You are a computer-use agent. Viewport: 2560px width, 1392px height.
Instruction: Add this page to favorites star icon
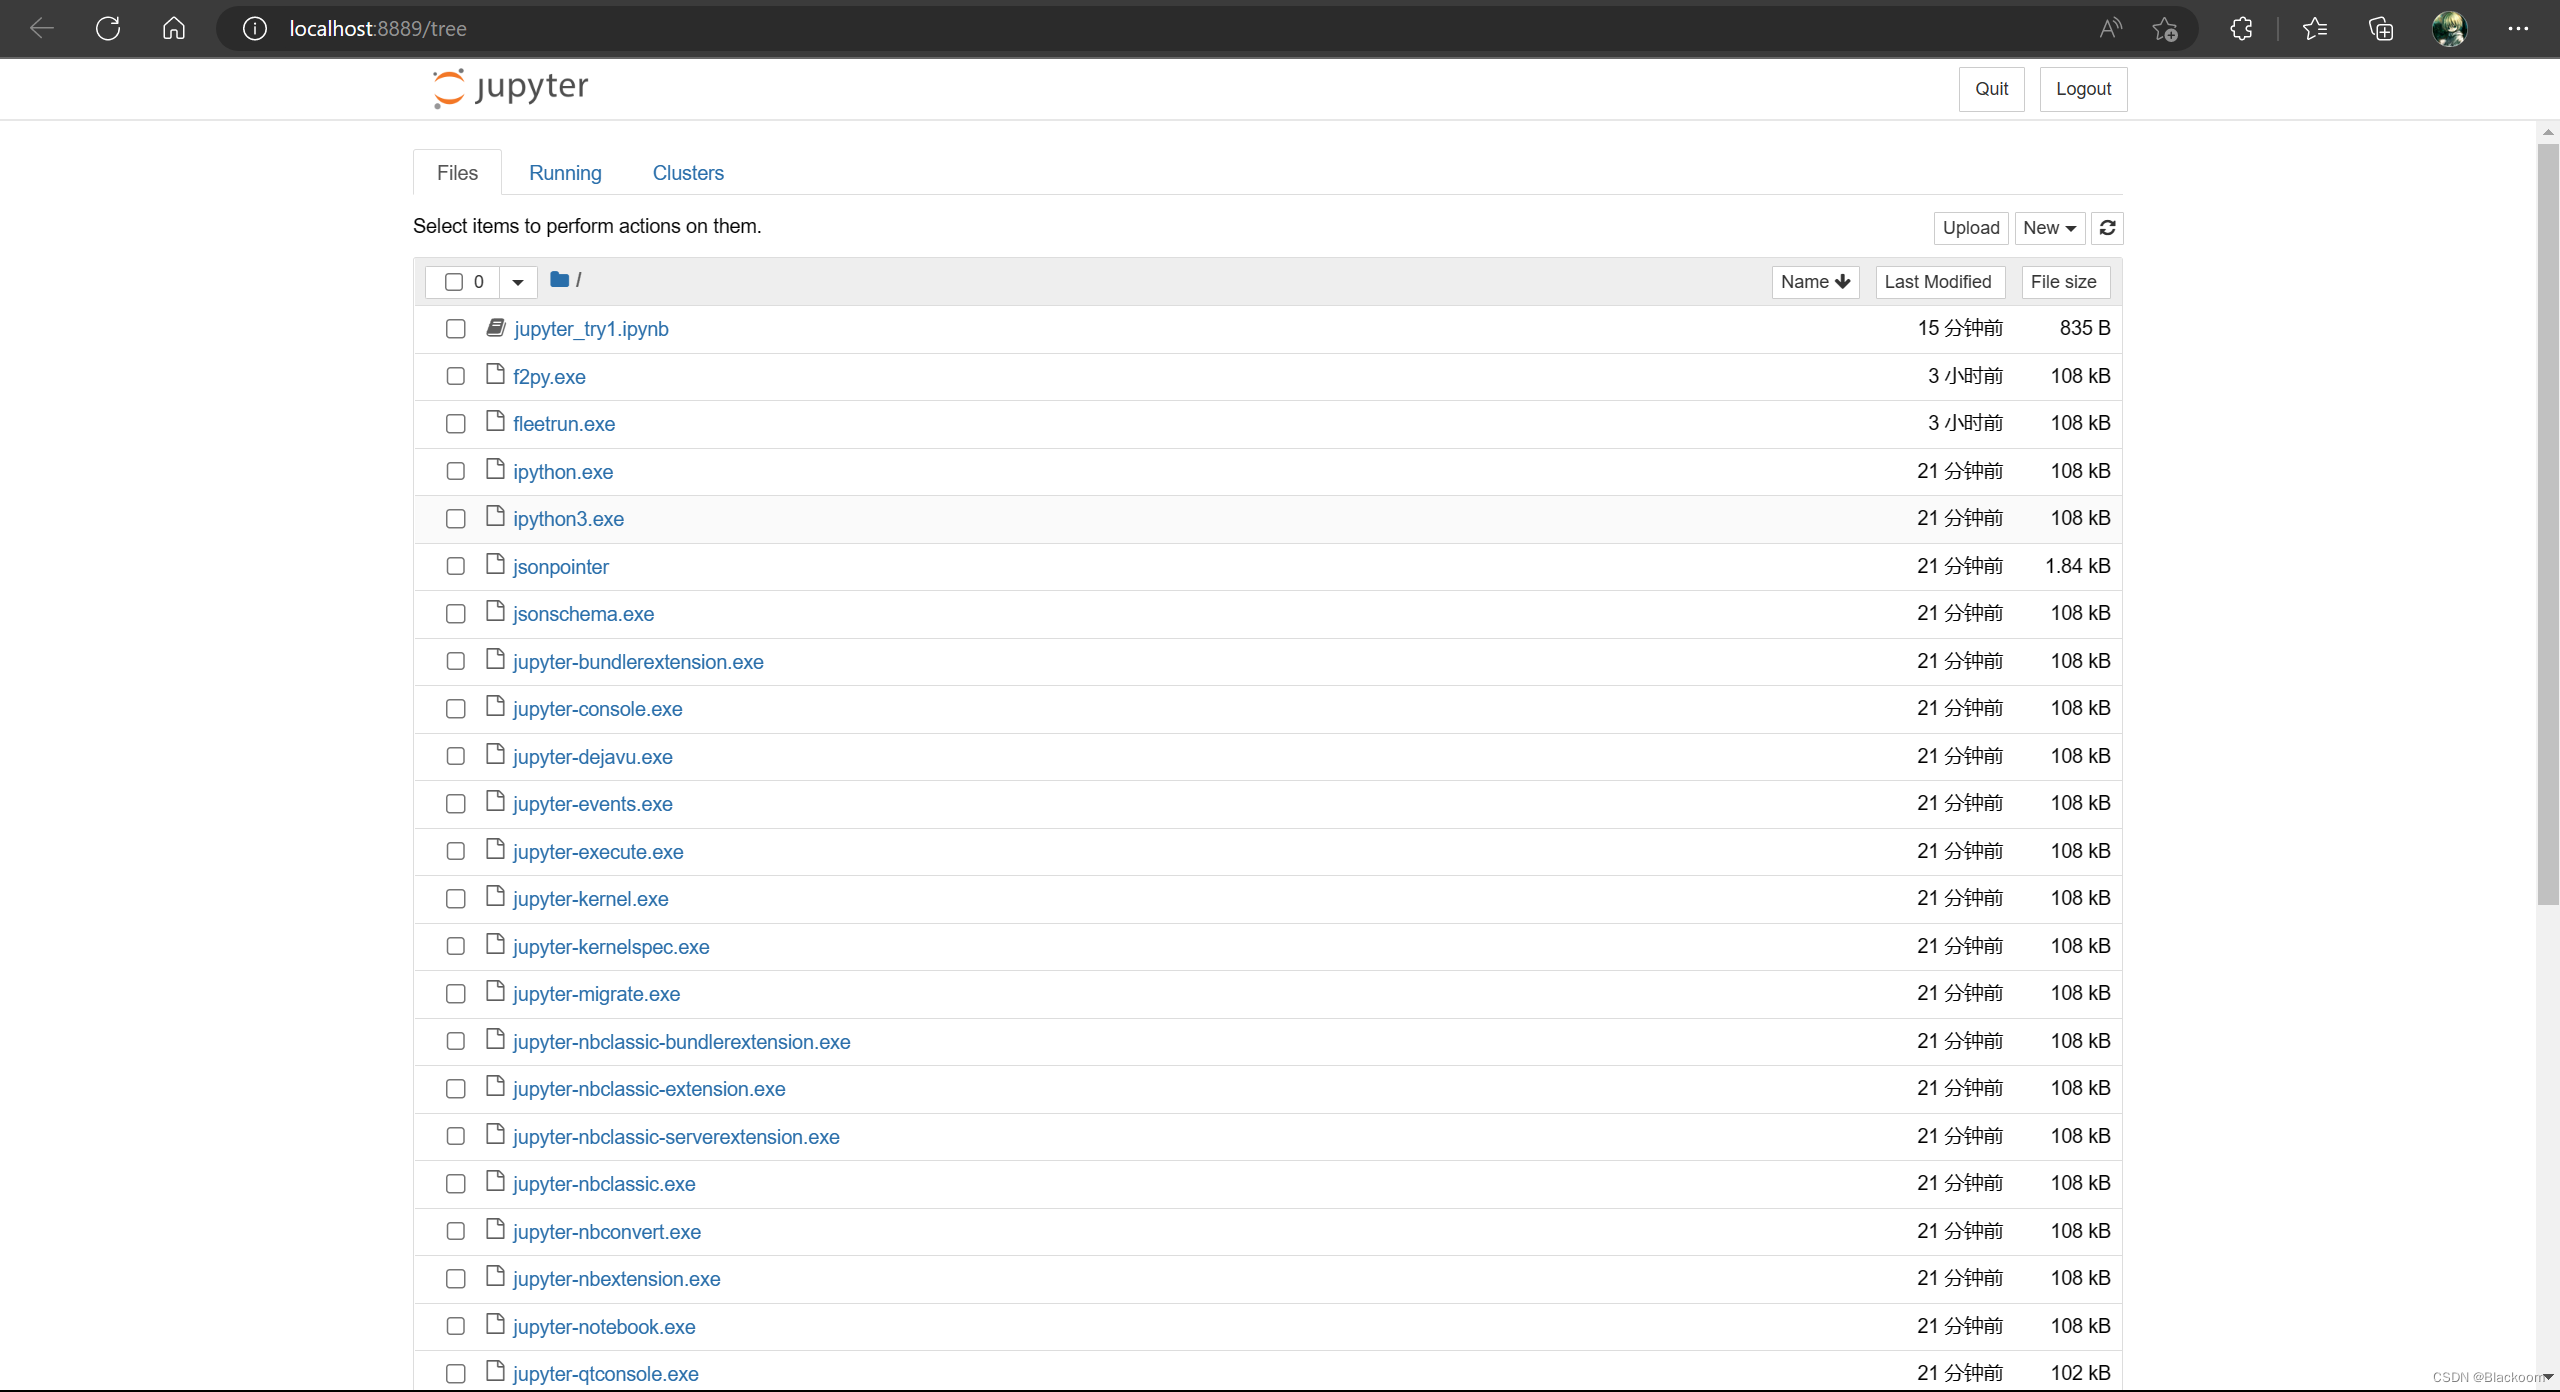[x=2165, y=29]
